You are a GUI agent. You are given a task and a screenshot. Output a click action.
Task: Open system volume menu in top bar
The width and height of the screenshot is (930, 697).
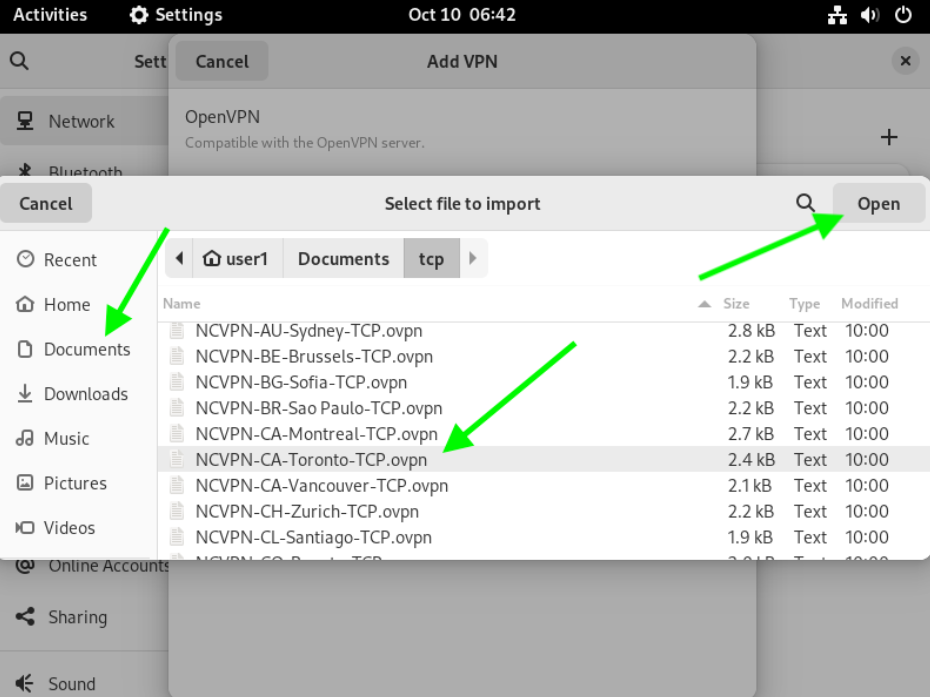point(870,15)
